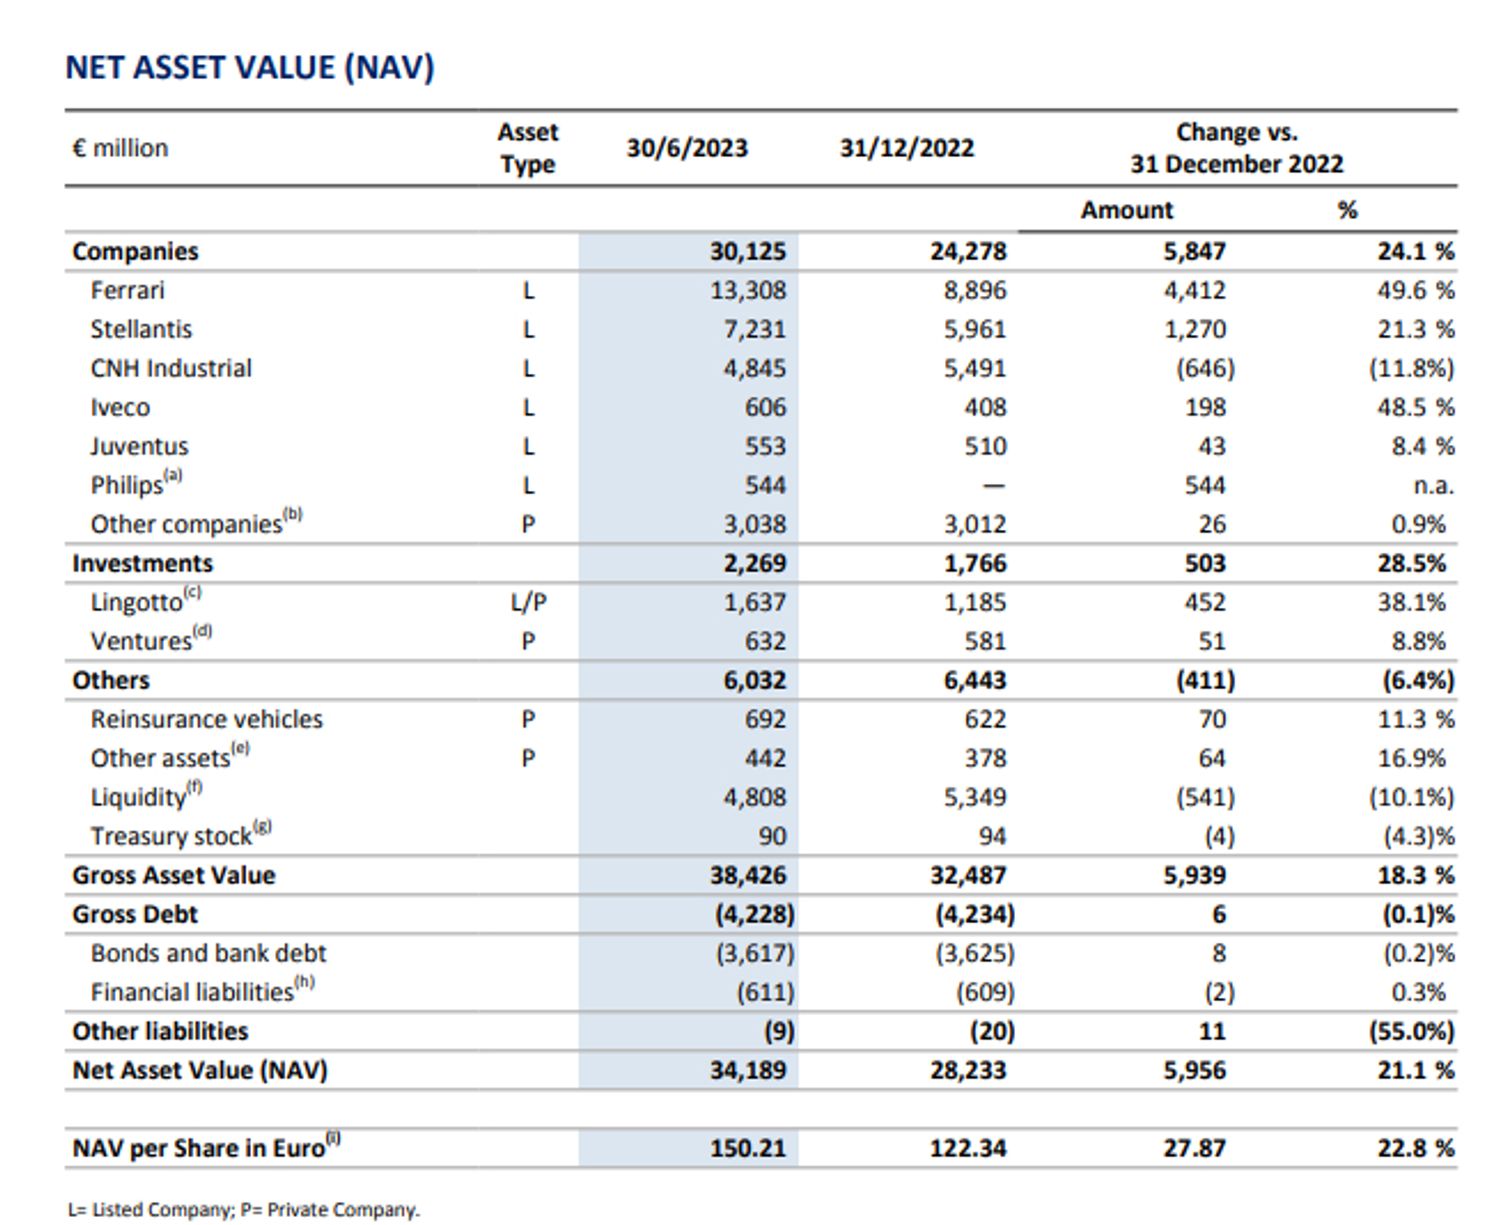Screen dimensions: 1500x1225
Task: Select Gross Asset Value 38,426
Action: pyautogui.click(x=748, y=875)
